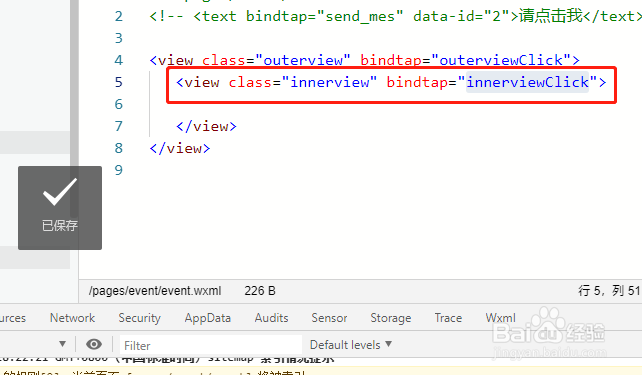The height and width of the screenshot is (375, 642).
Task: Click the 行 5, 列 51 cursor position
Action: 609,291
